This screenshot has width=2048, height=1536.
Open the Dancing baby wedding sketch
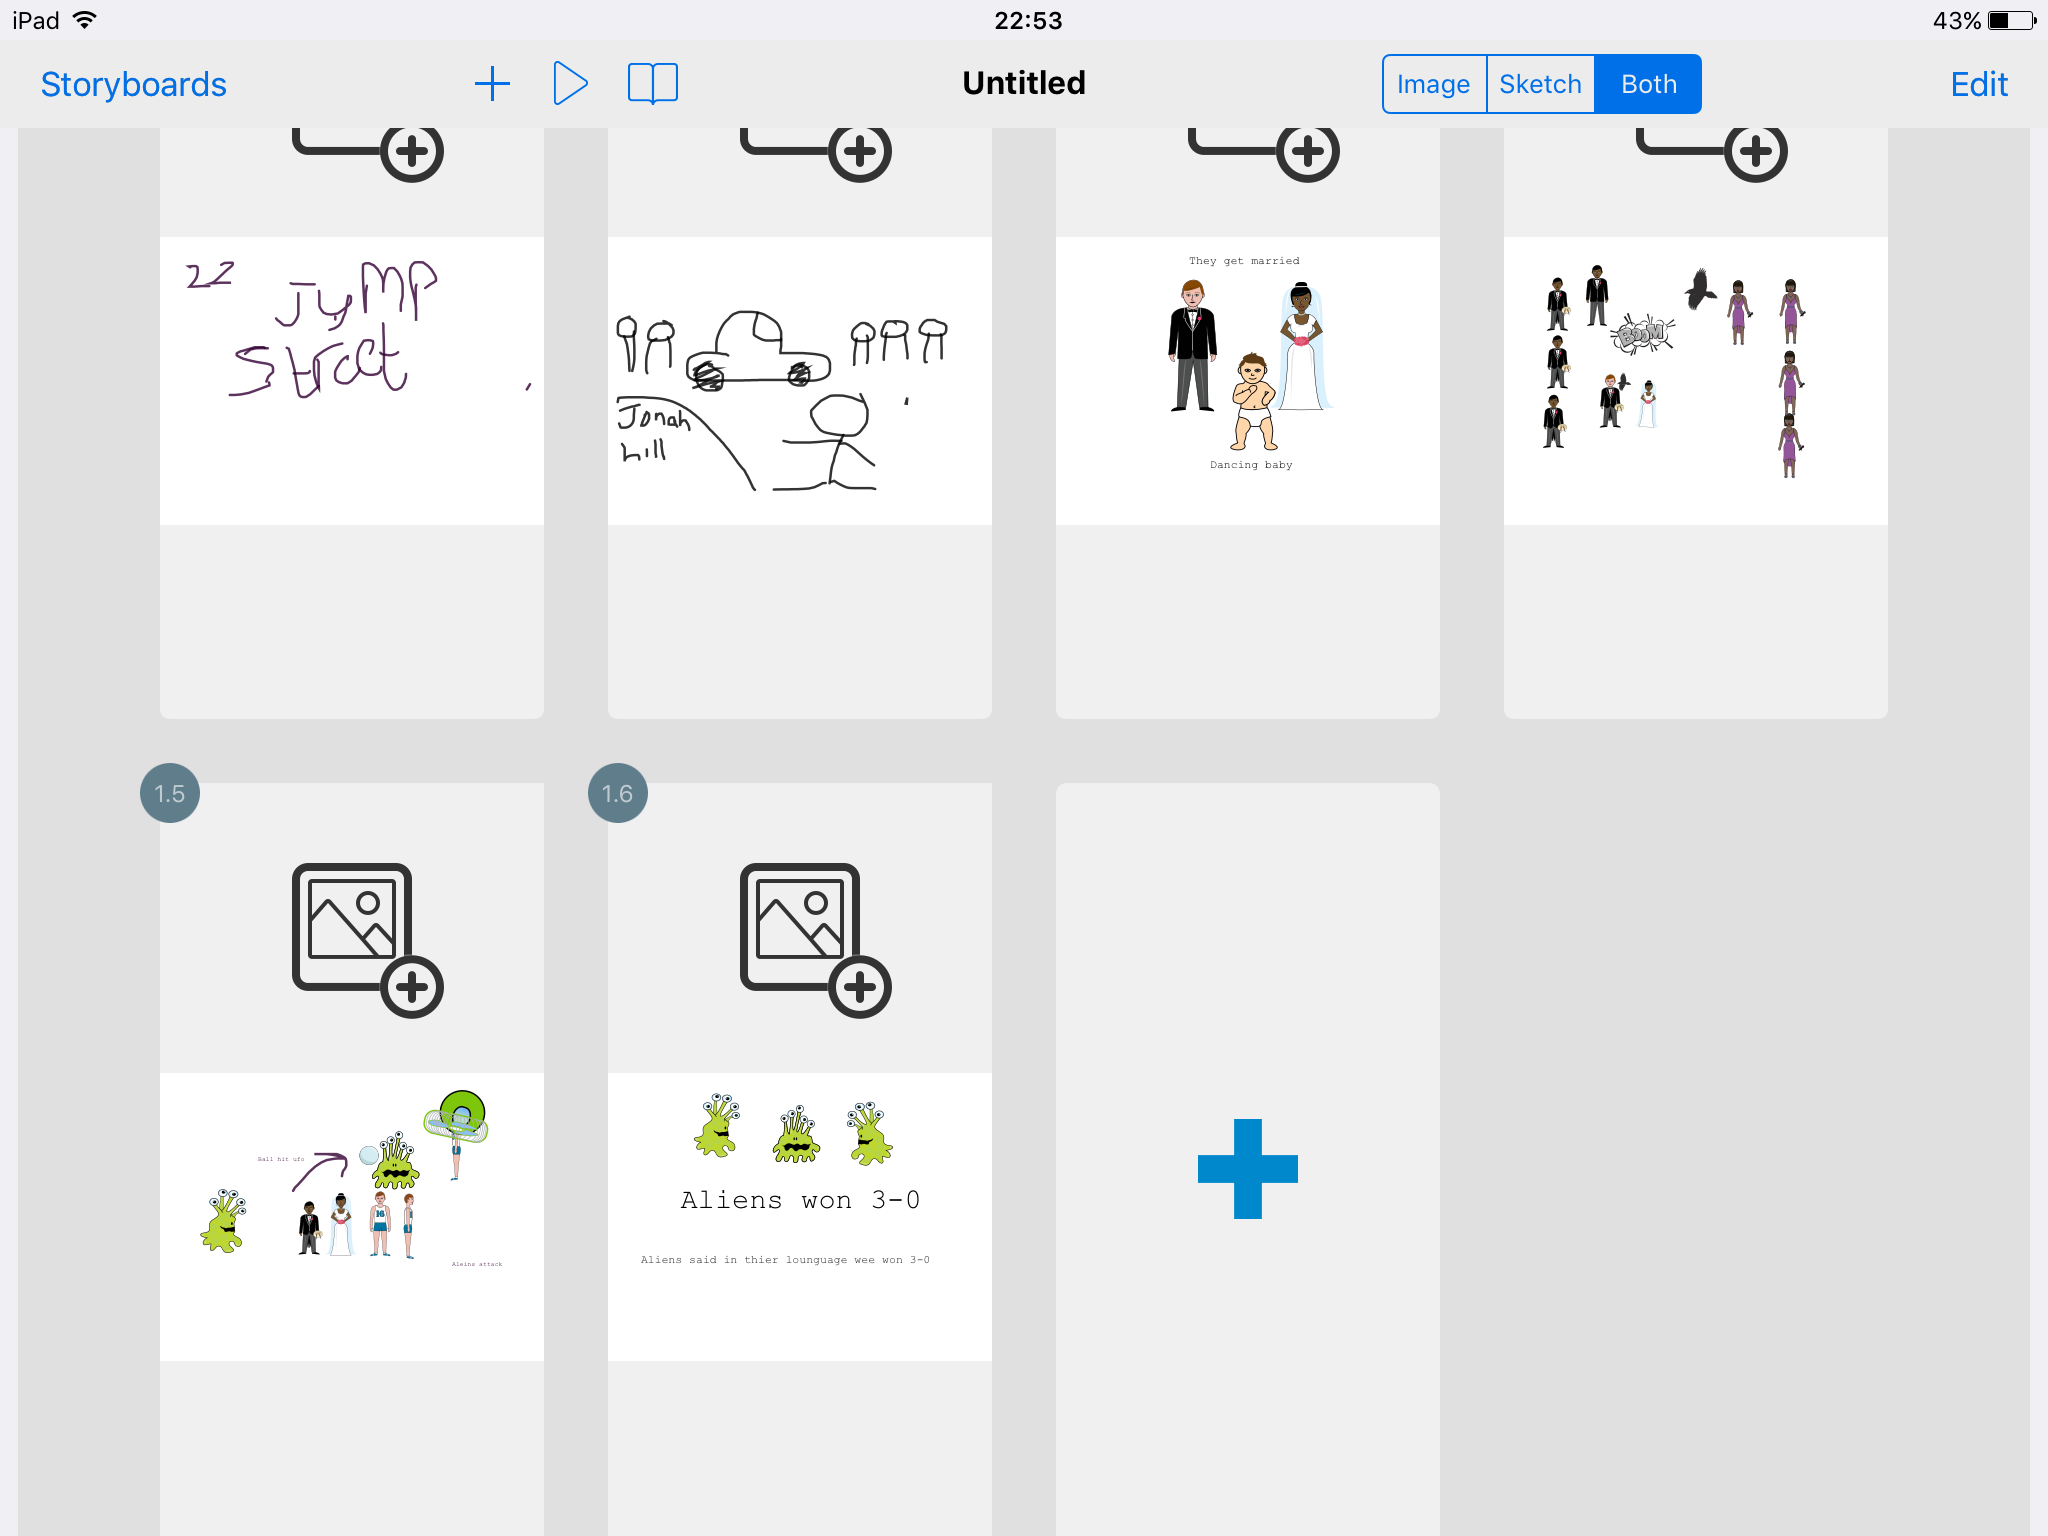click(1248, 381)
